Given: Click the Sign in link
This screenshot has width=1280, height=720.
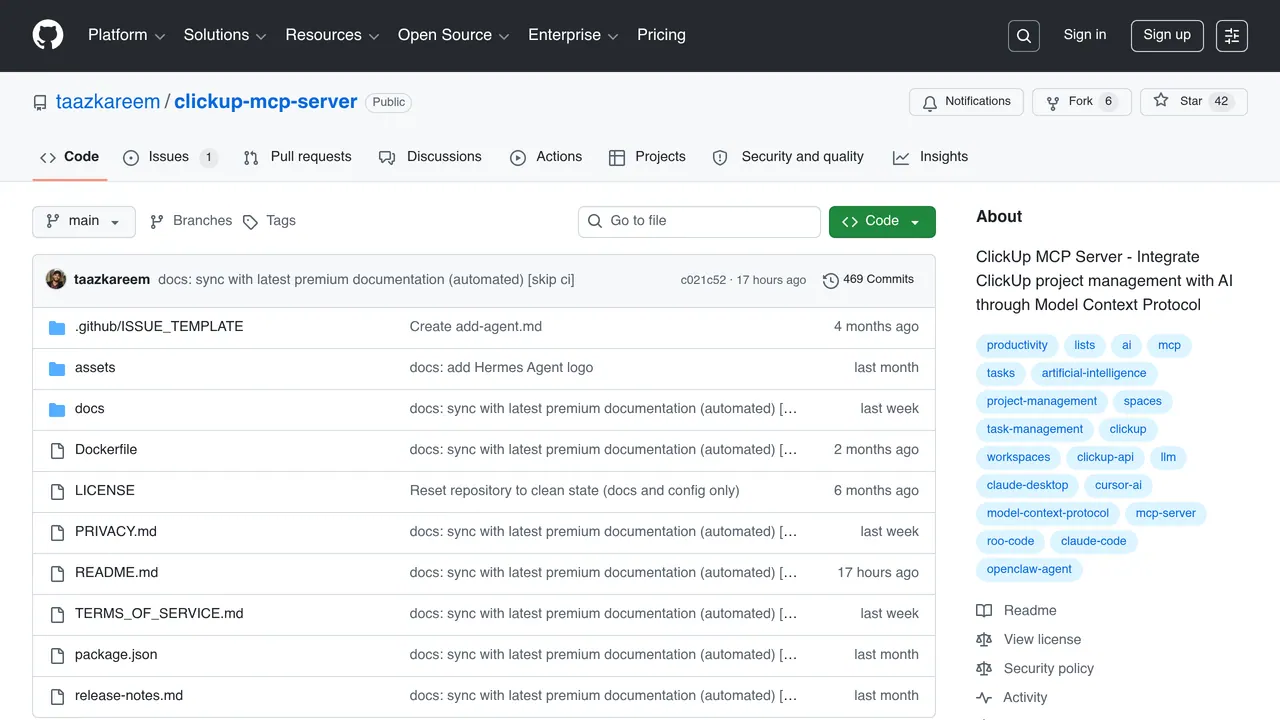Looking at the screenshot, I should (1085, 35).
